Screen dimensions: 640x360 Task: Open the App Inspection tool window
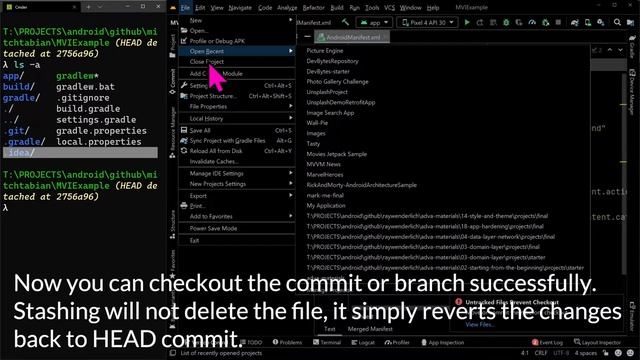[442, 342]
